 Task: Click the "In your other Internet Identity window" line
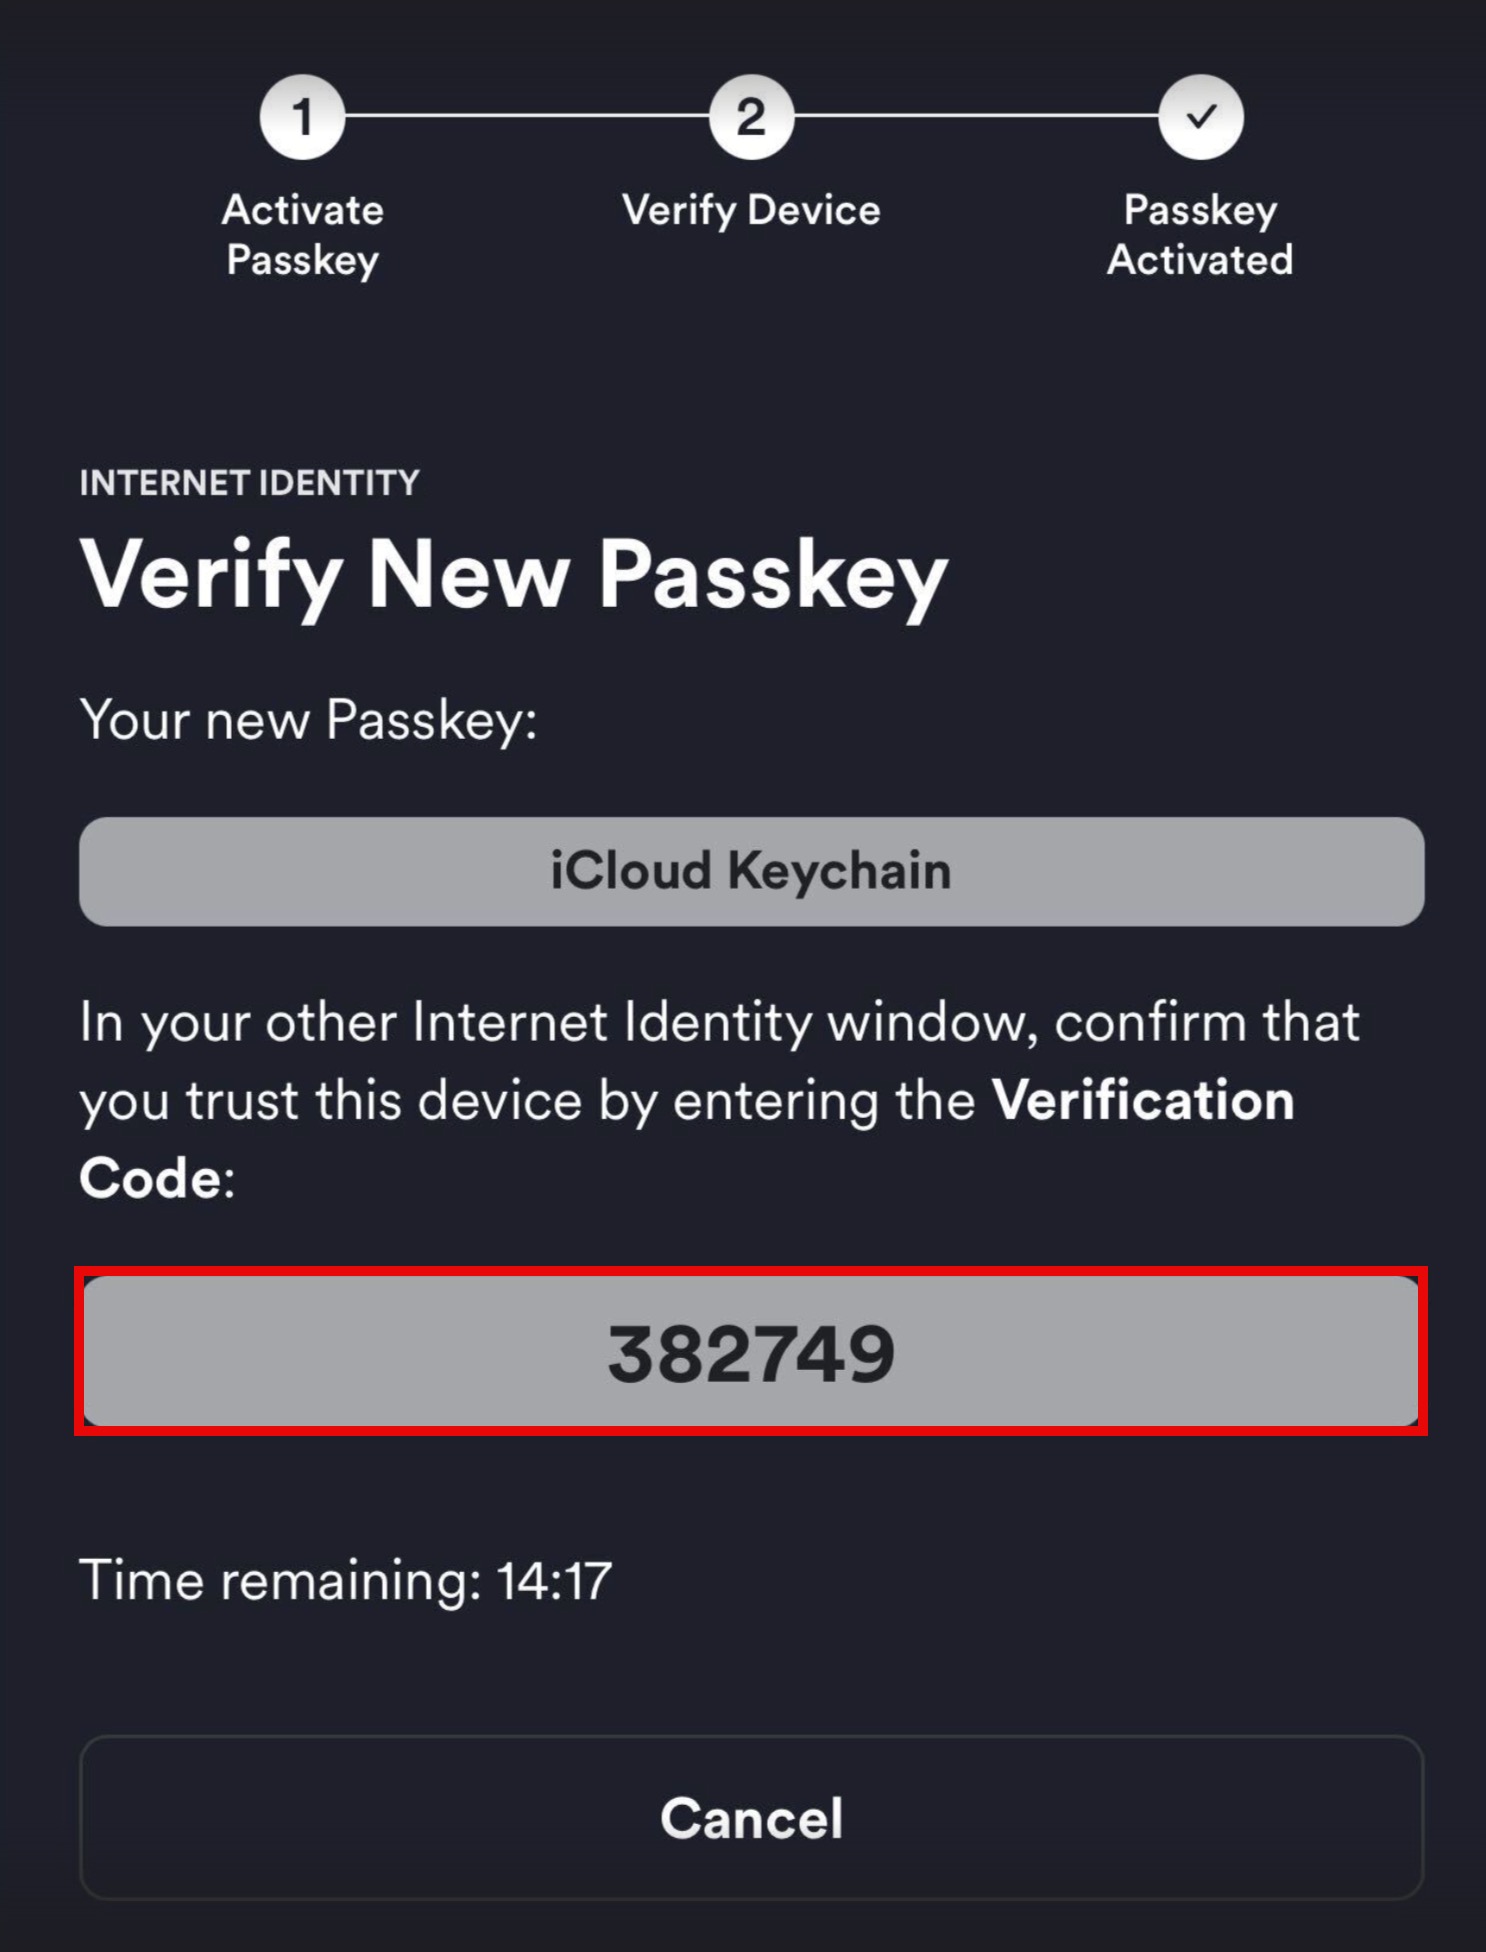pos(719,1022)
